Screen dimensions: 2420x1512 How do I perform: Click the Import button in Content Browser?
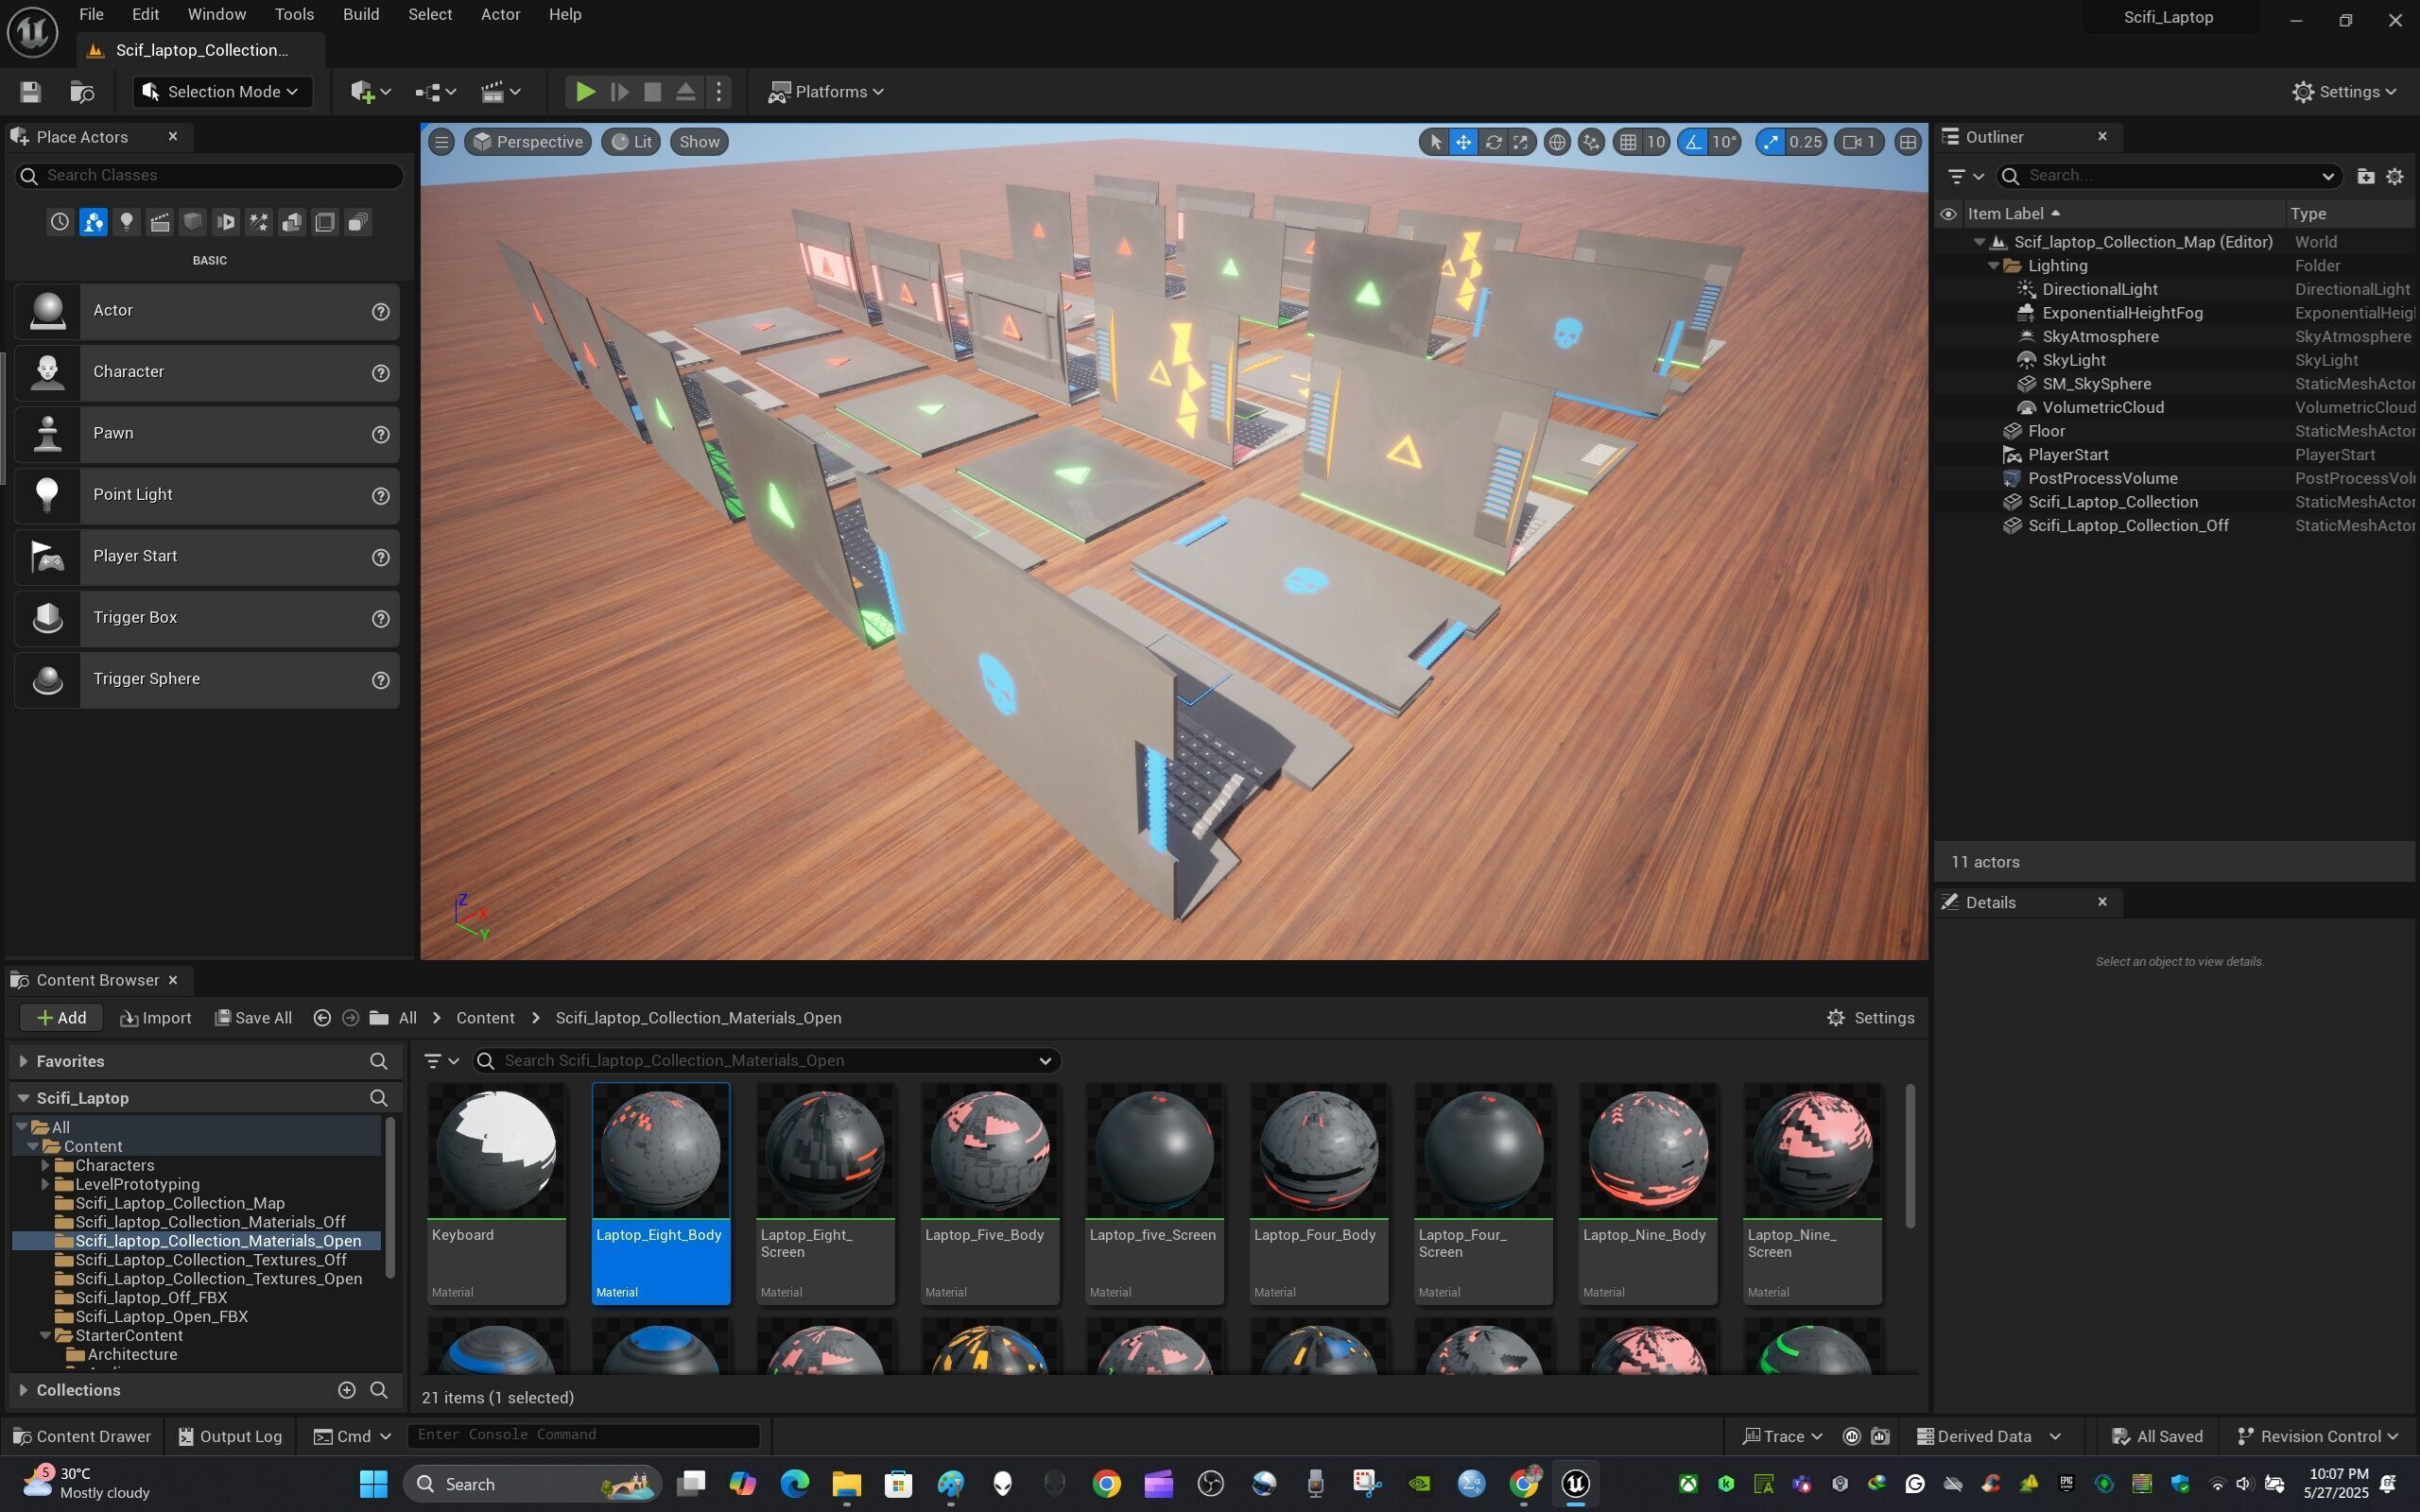pyautogui.click(x=156, y=1018)
